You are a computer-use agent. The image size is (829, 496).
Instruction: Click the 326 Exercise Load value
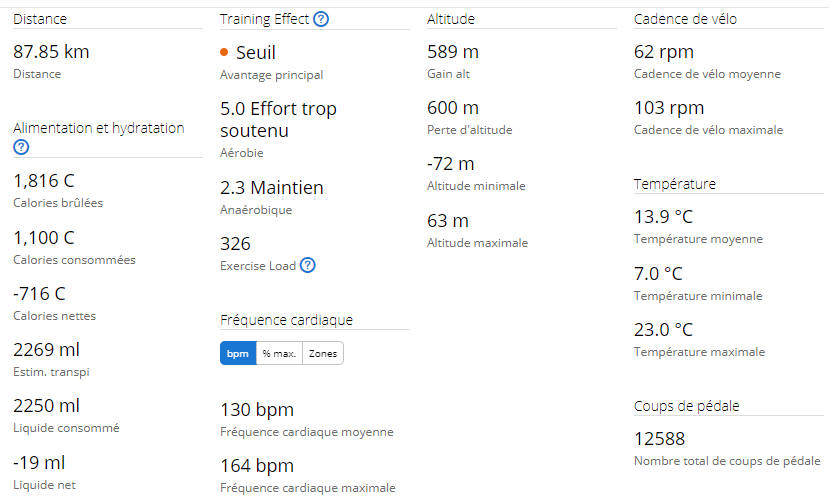tap(235, 244)
